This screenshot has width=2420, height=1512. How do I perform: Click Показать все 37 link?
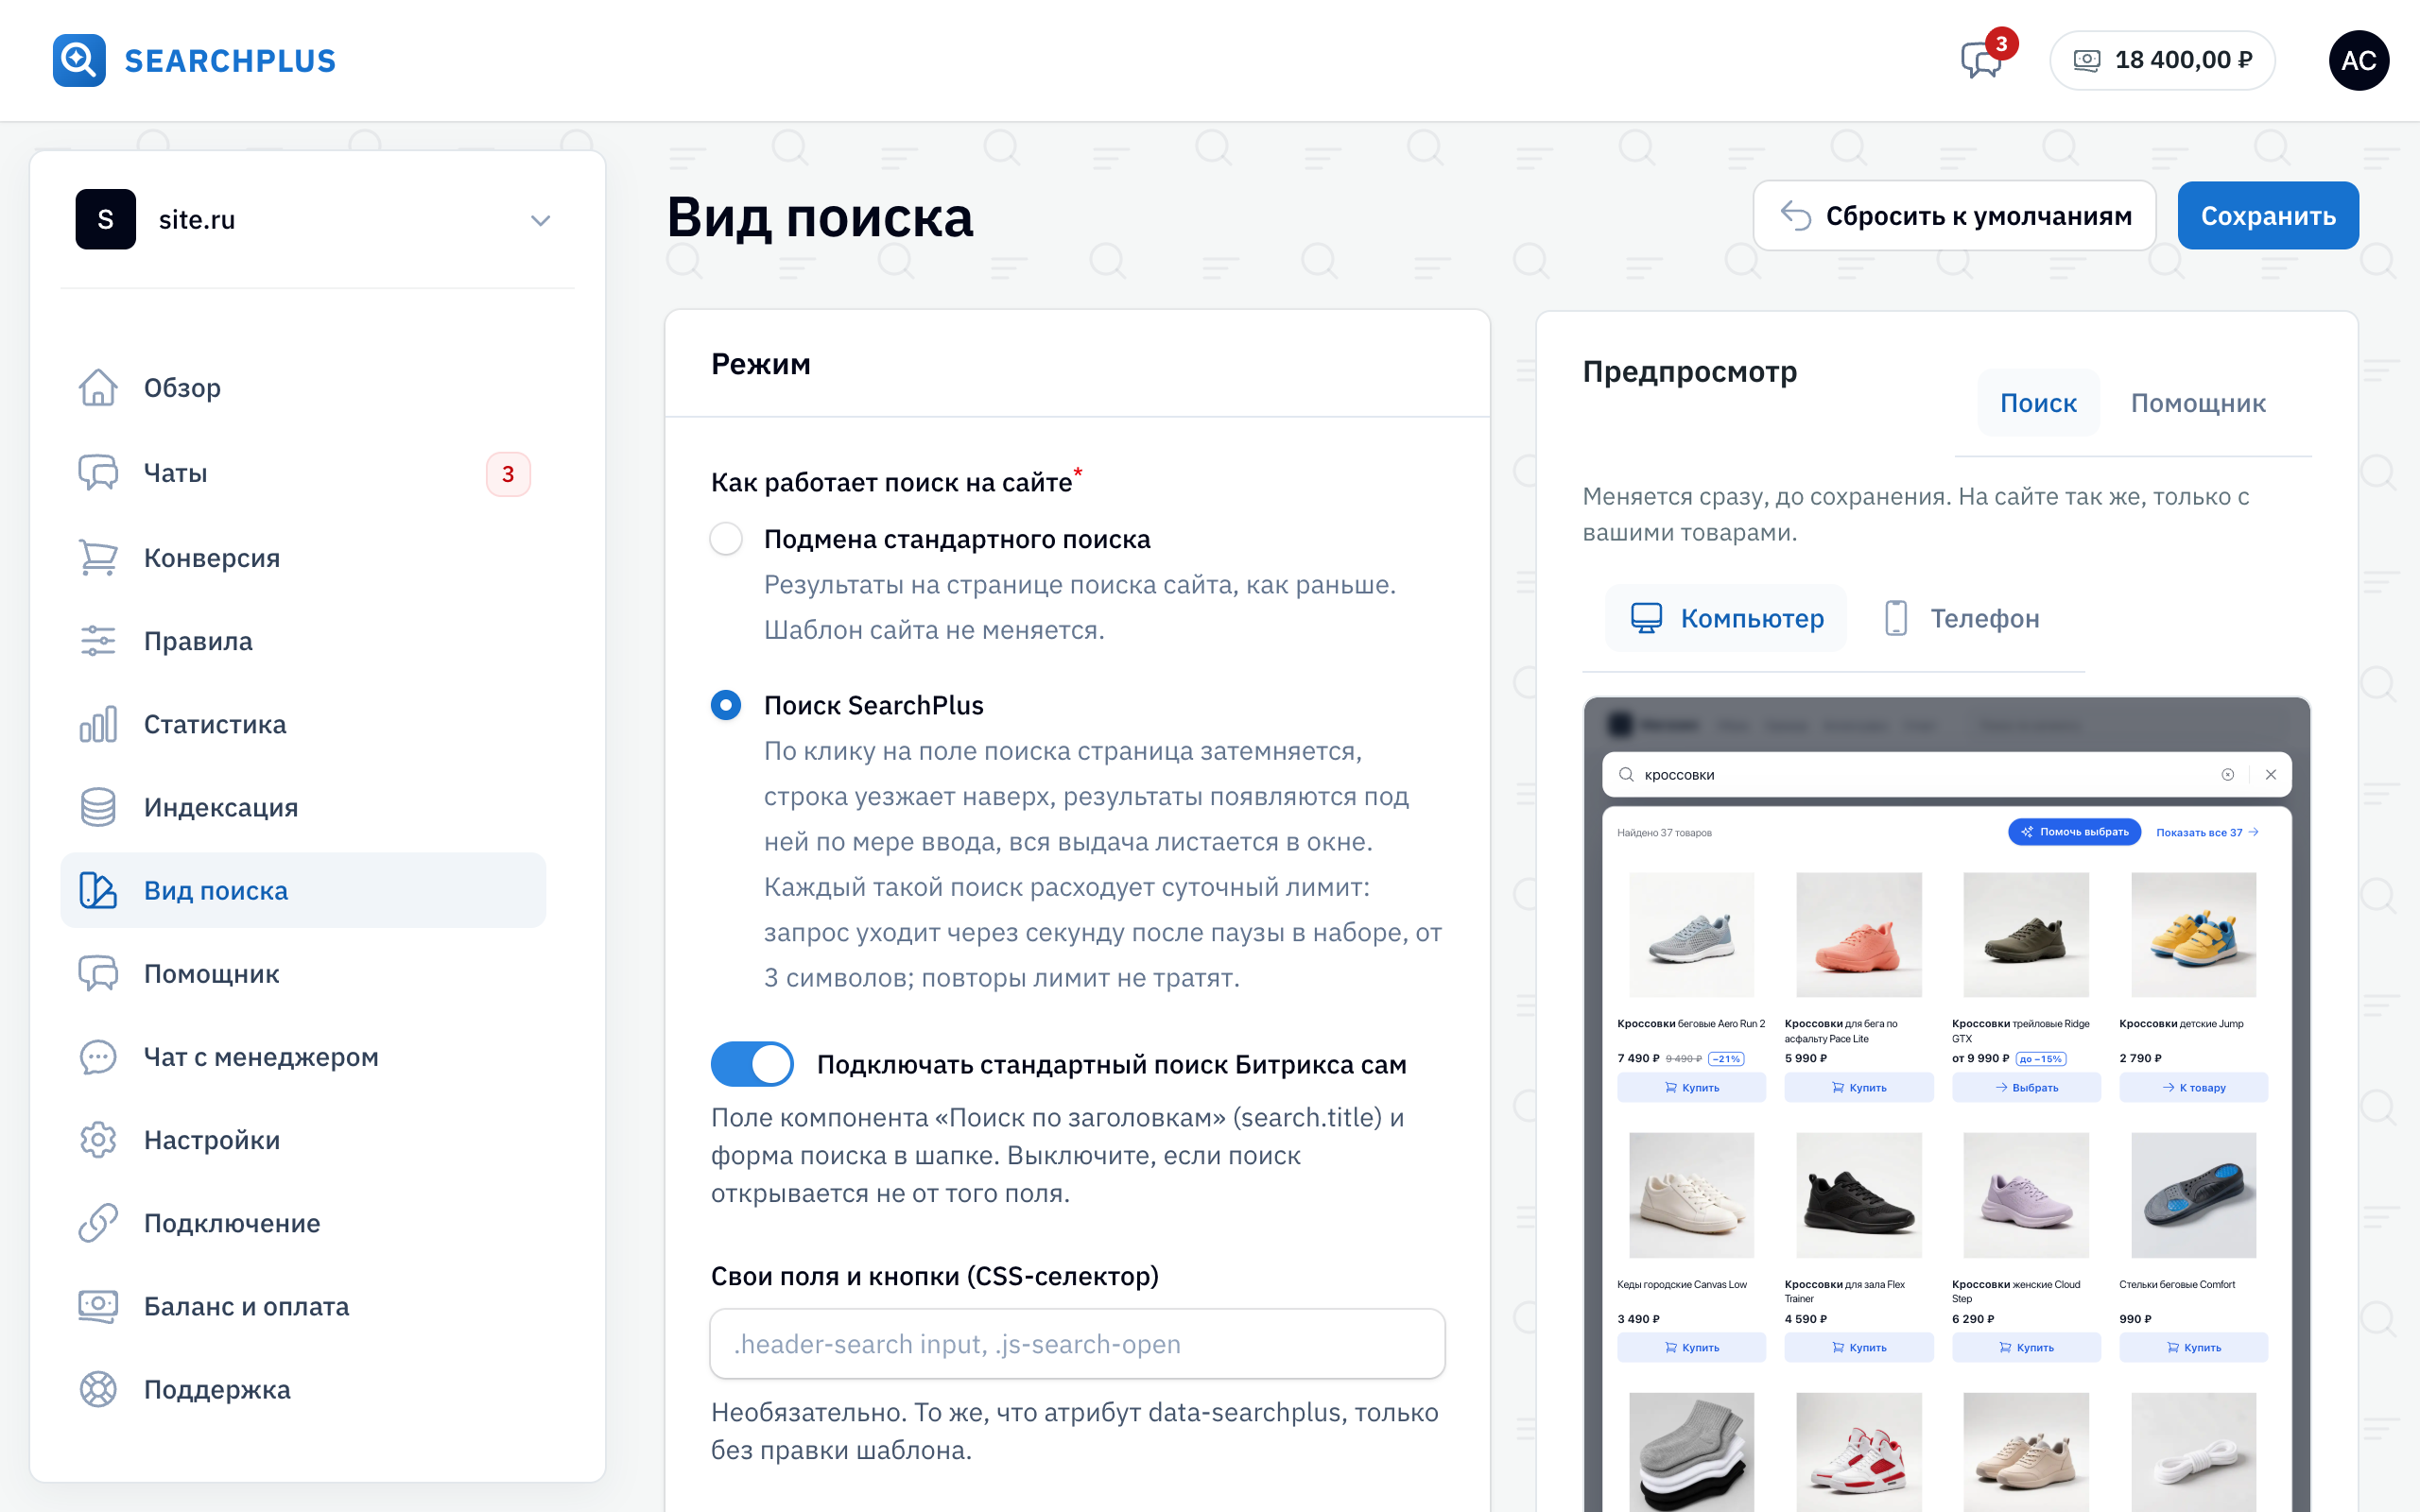click(x=2207, y=832)
